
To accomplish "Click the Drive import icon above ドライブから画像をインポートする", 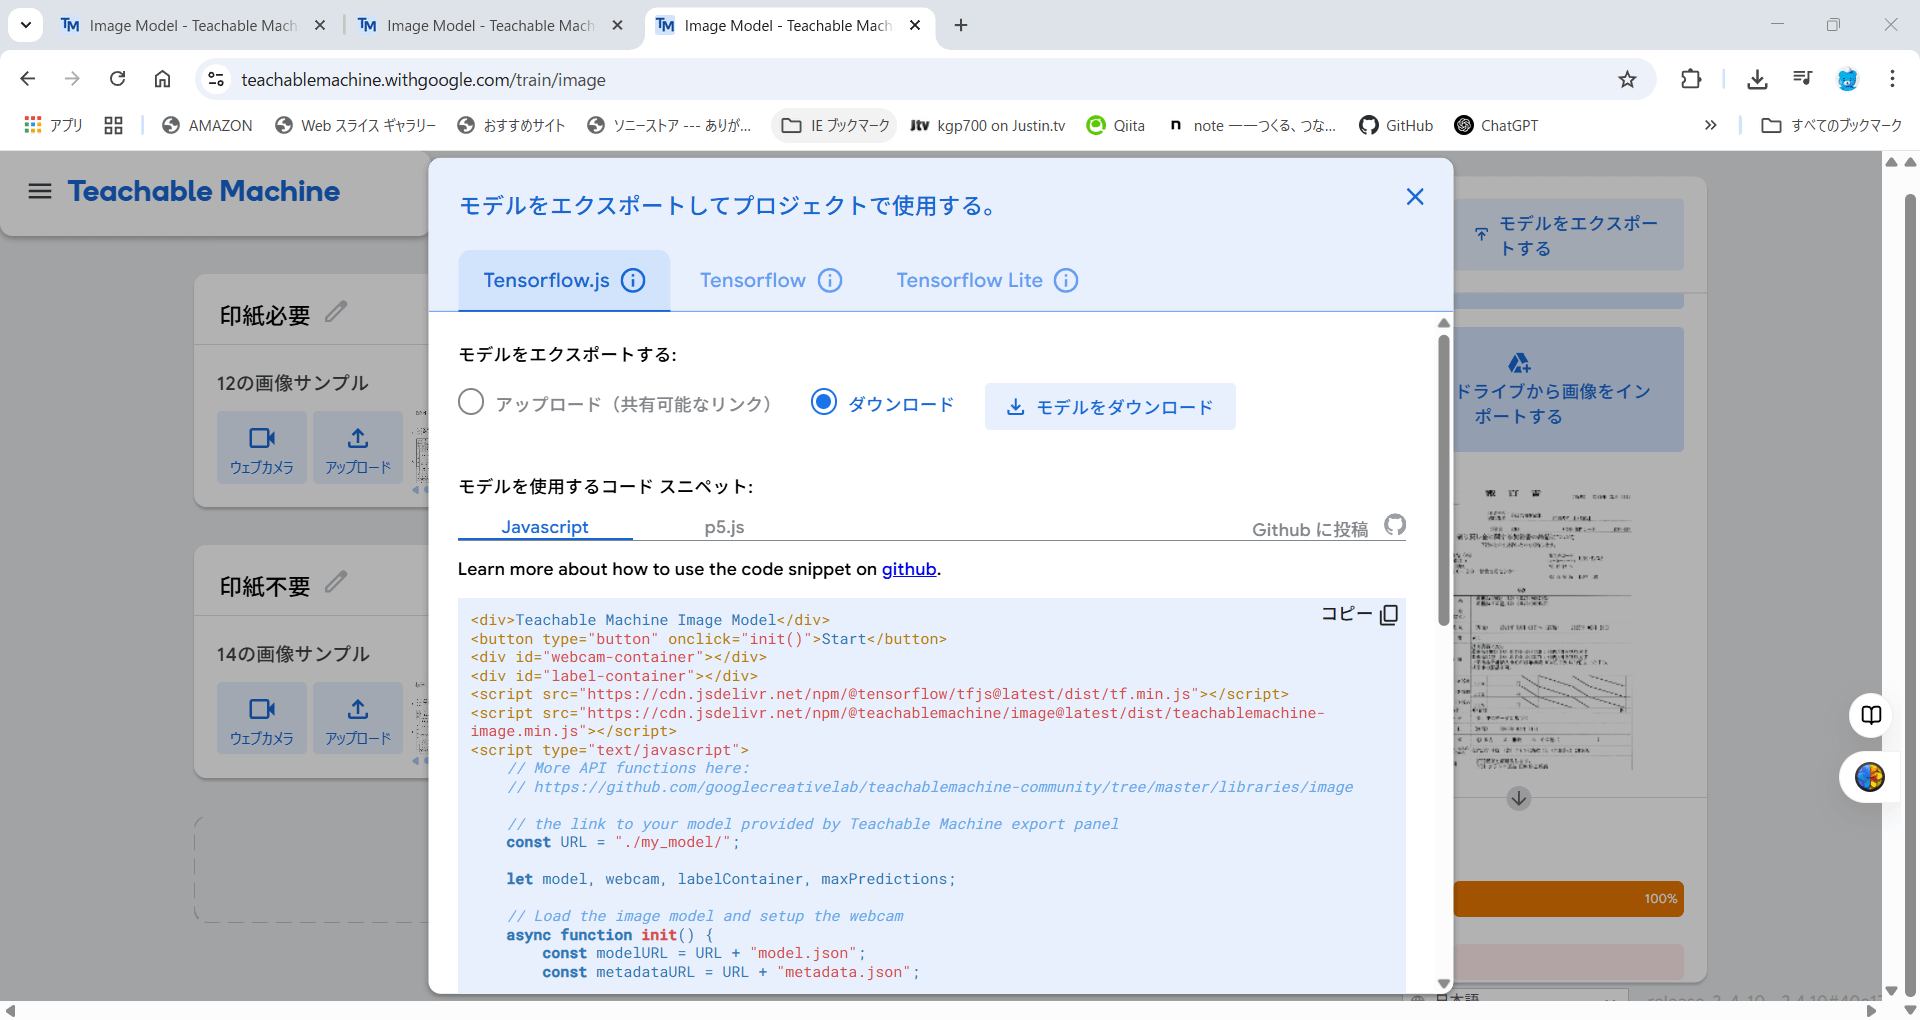I will [x=1520, y=363].
